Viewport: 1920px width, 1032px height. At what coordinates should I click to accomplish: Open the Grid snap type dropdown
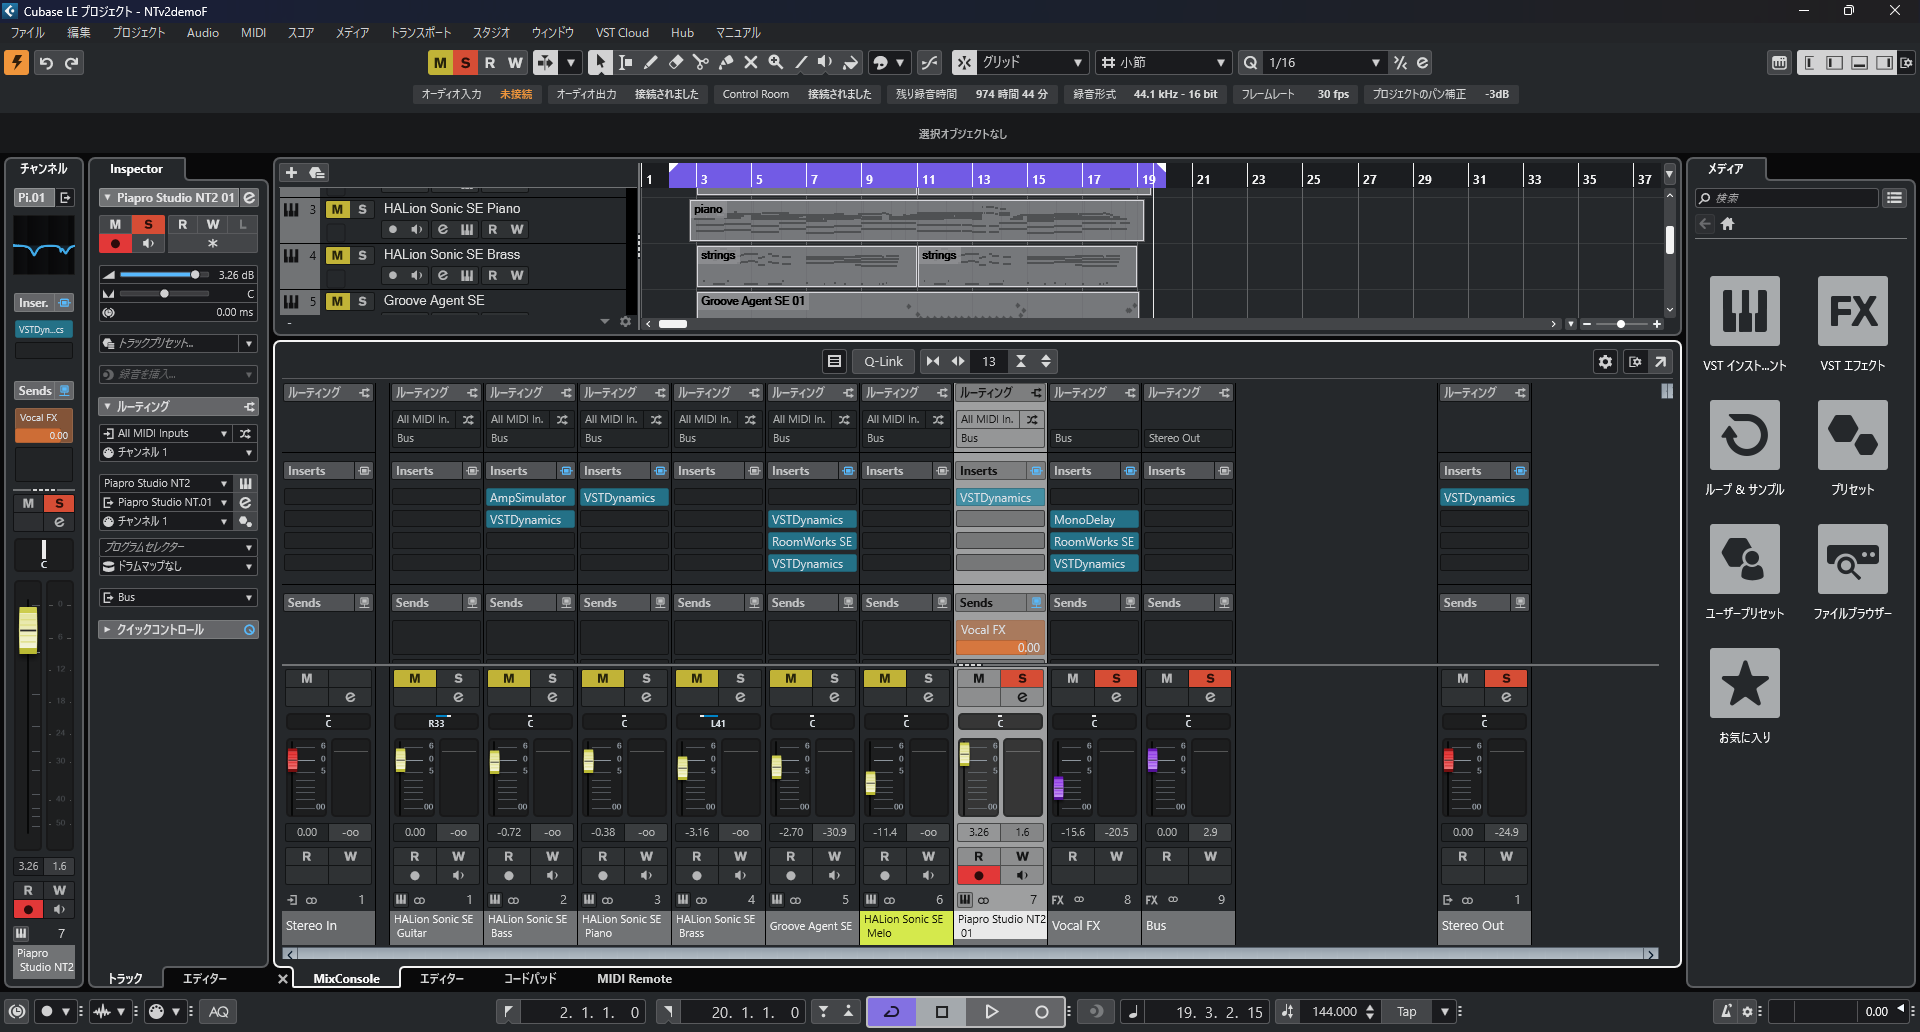pyautogui.click(x=1033, y=63)
